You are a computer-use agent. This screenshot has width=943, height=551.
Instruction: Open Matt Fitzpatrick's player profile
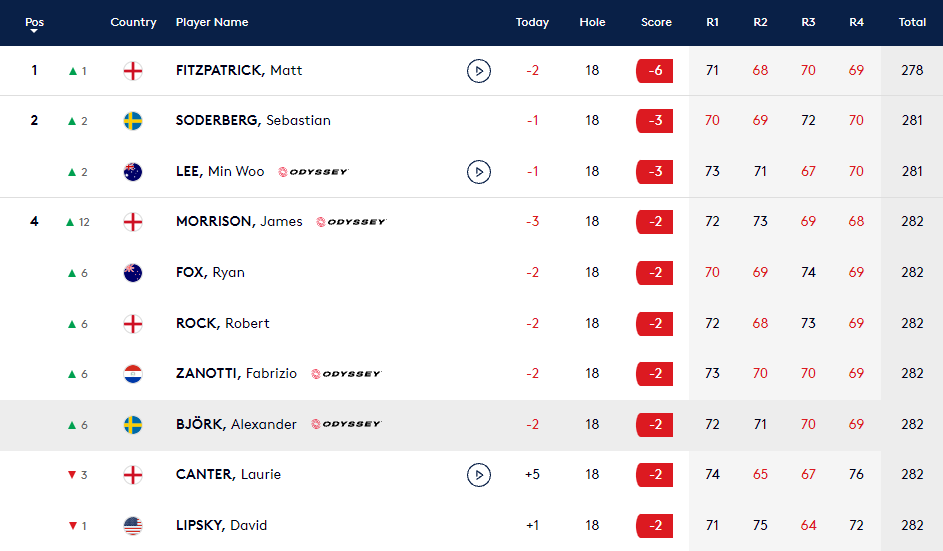click(x=239, y=71)
